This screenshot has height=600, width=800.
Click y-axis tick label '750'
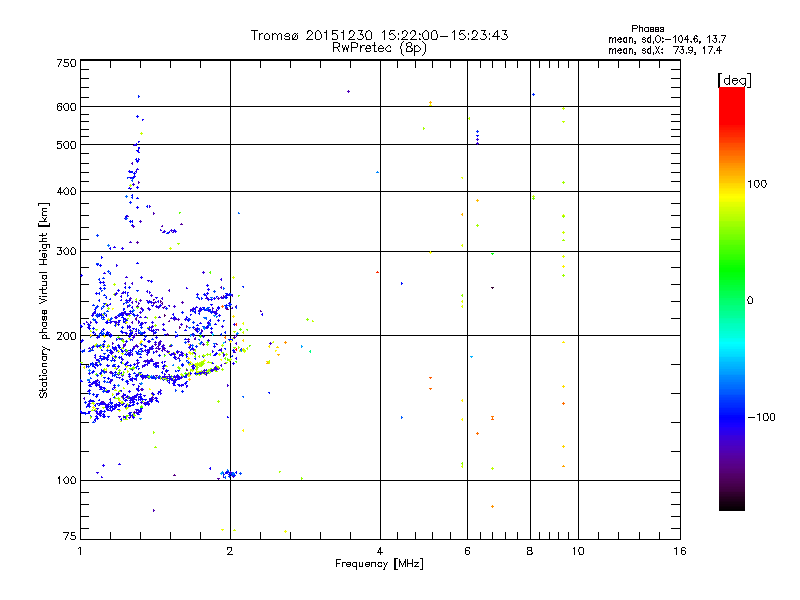(66, 63)
